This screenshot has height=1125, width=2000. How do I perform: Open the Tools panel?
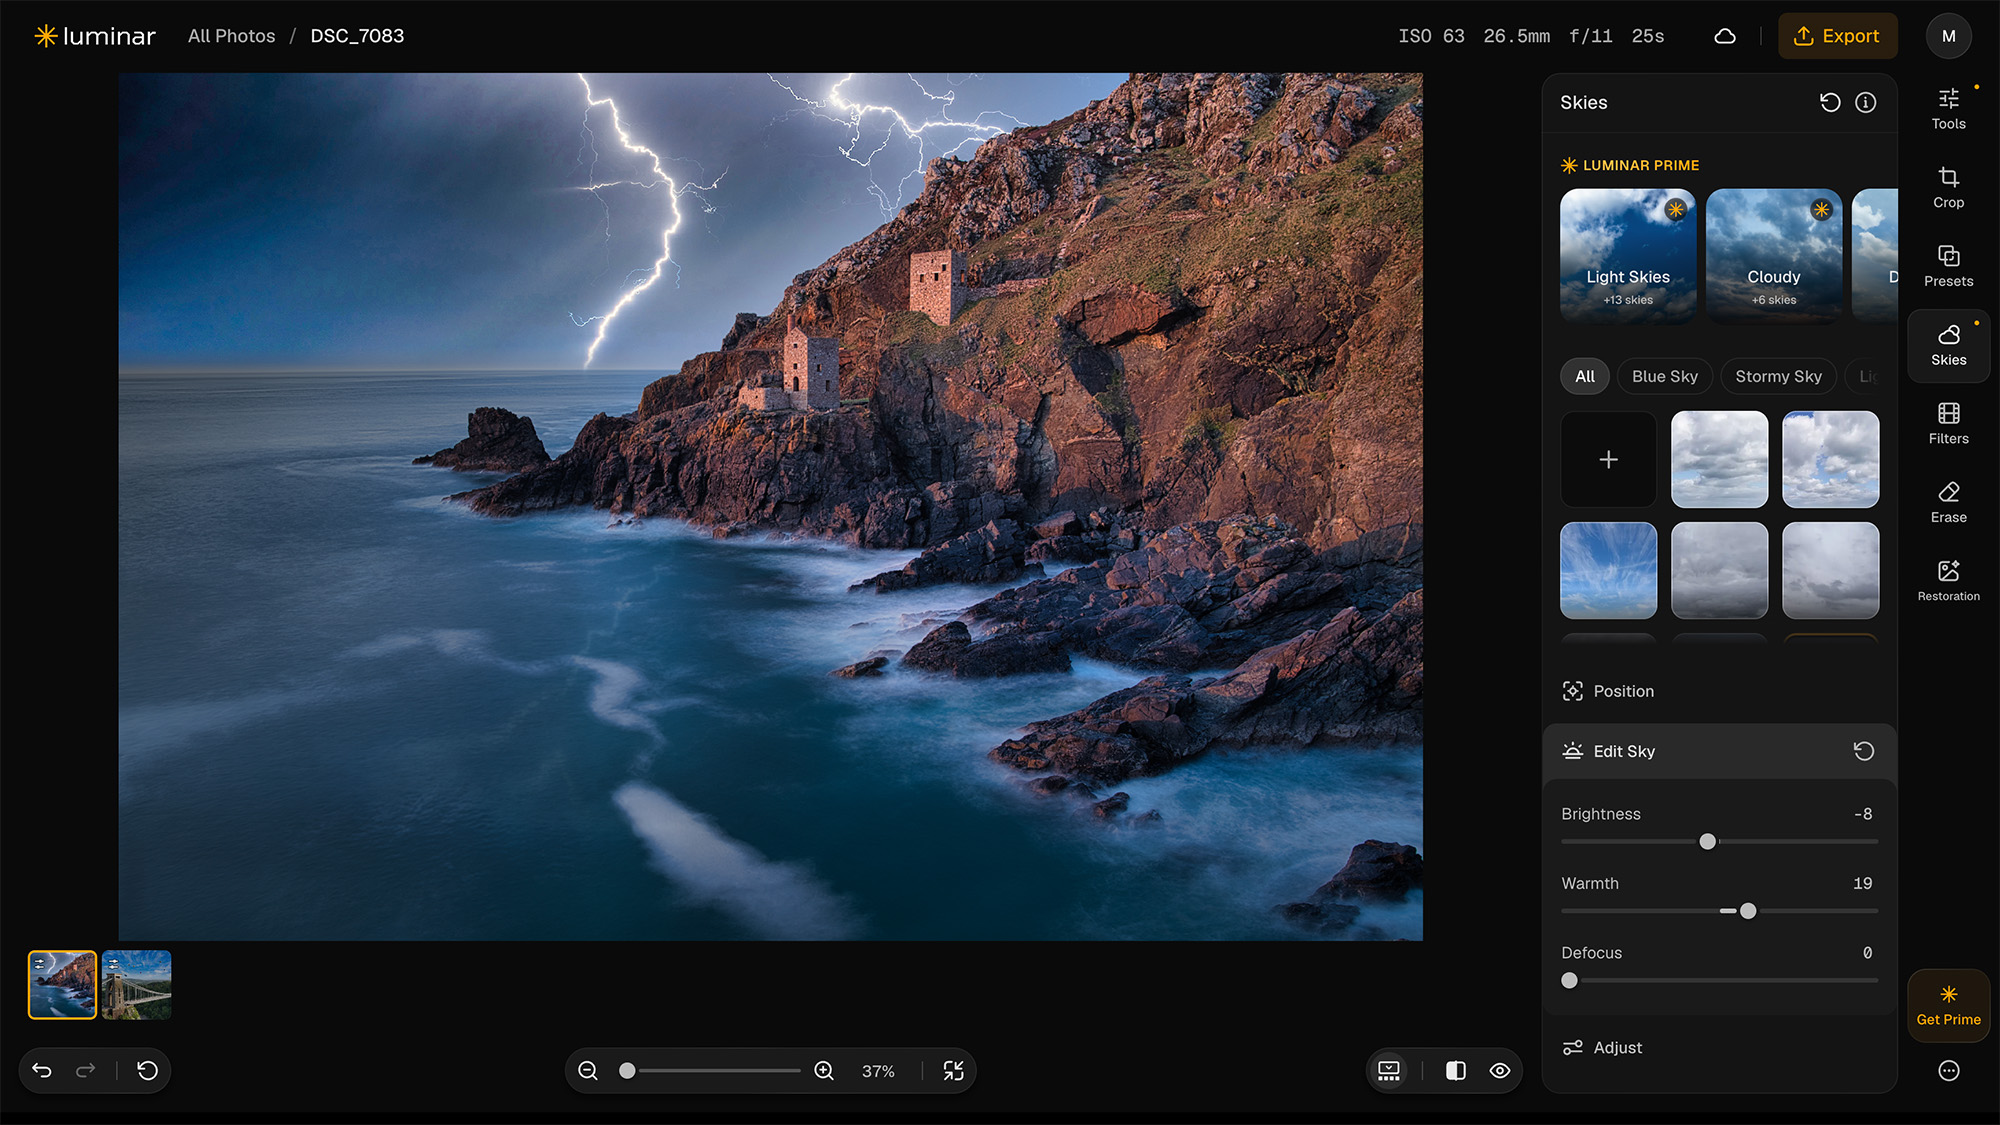1948,109
